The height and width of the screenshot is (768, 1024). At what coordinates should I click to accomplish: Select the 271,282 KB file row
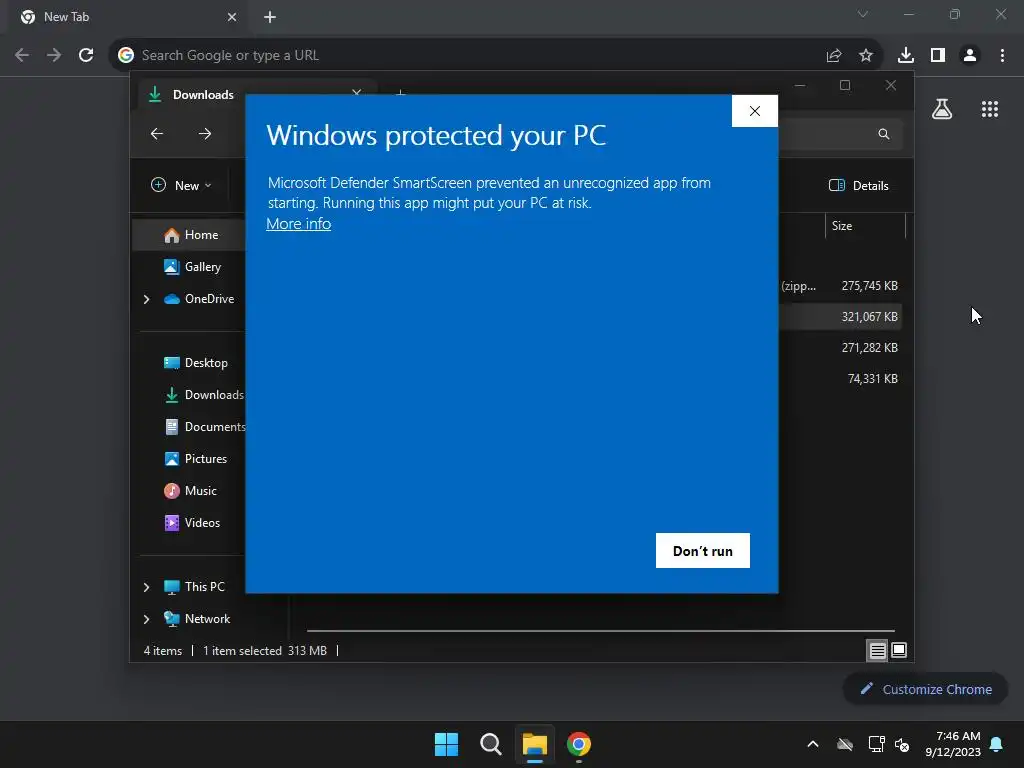840,347
